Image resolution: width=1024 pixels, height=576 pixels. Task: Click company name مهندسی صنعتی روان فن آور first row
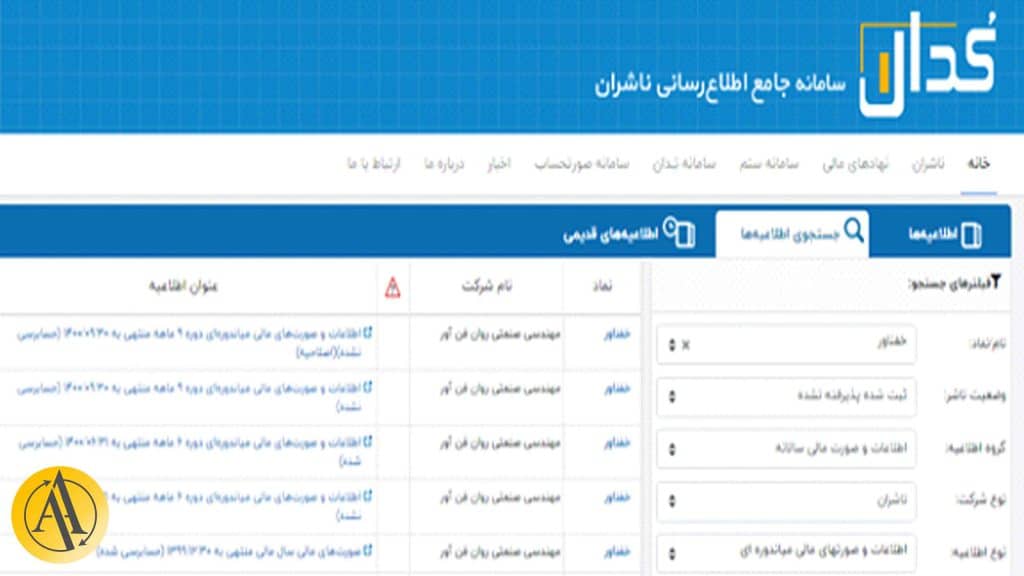500,334
